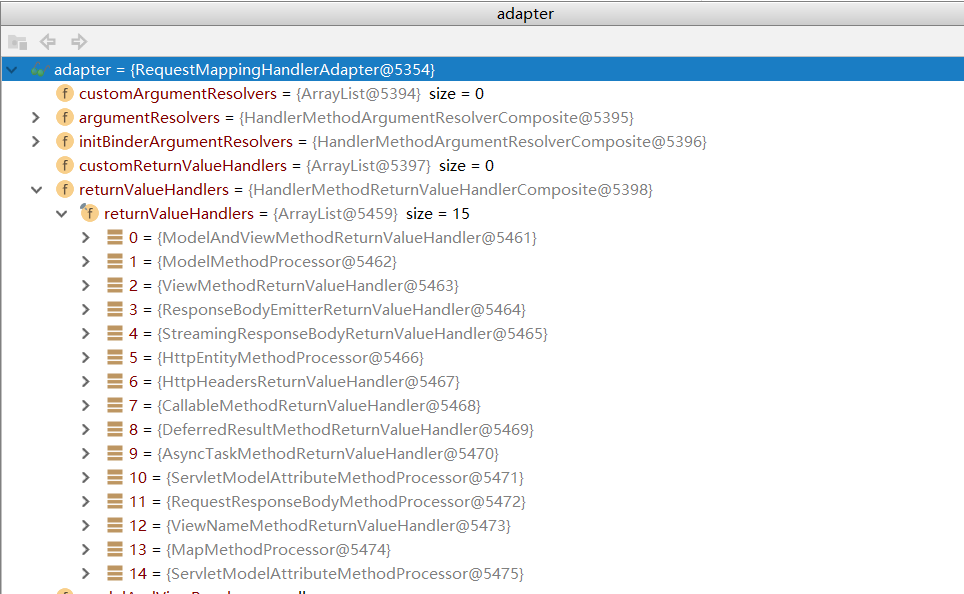Expand element 5 HttpEntityMethodProcessor
This screenshot has height=594, width=964.
[x=86, y=357]
